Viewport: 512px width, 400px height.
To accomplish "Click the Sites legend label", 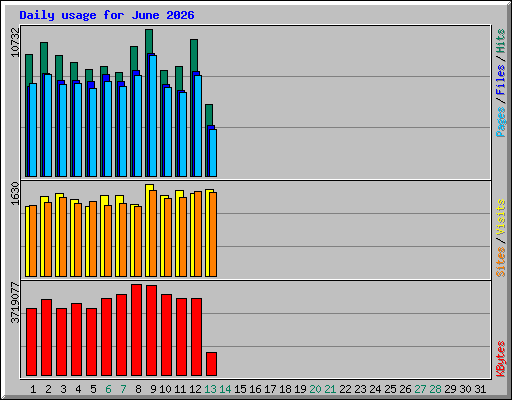I will pyautogui.click(x=500, y=262).
